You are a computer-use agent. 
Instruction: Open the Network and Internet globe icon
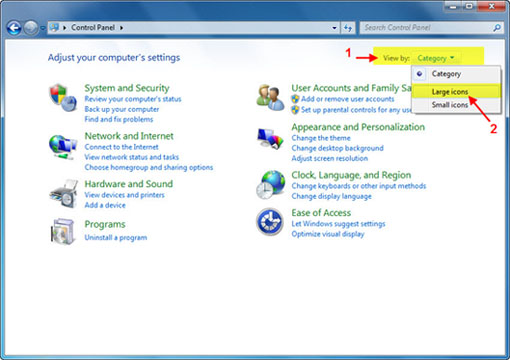pyautogui.click(x=63, y=147)
